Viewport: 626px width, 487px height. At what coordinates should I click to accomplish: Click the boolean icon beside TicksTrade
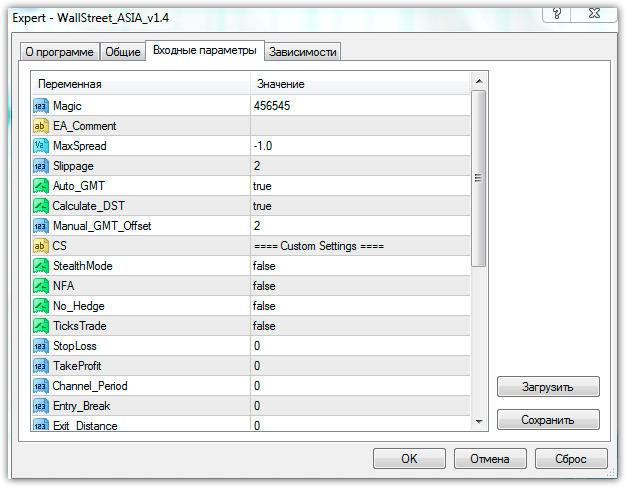coord(41,326)
